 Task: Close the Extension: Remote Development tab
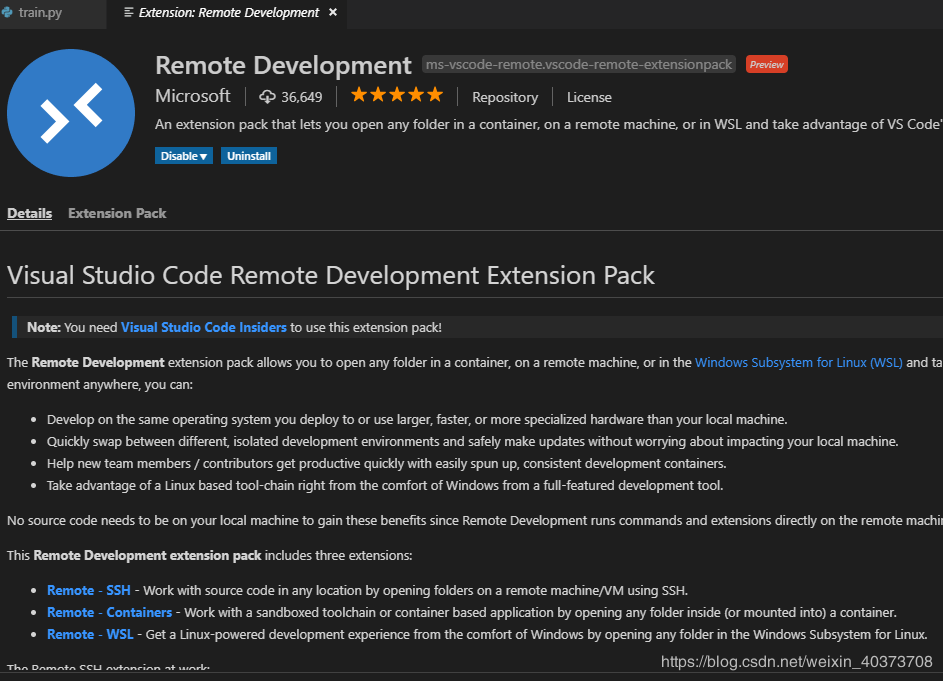(x=333, y=12)
